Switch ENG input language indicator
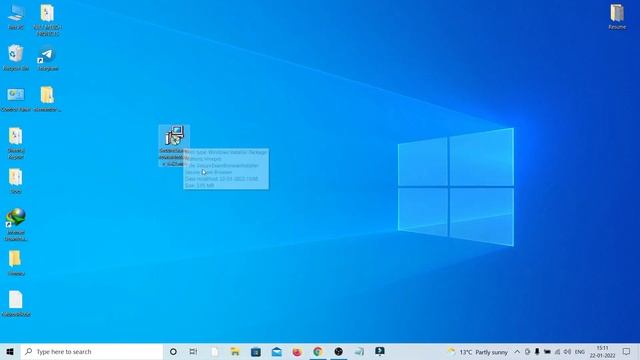640x360 pixels. tap(580, 352)
